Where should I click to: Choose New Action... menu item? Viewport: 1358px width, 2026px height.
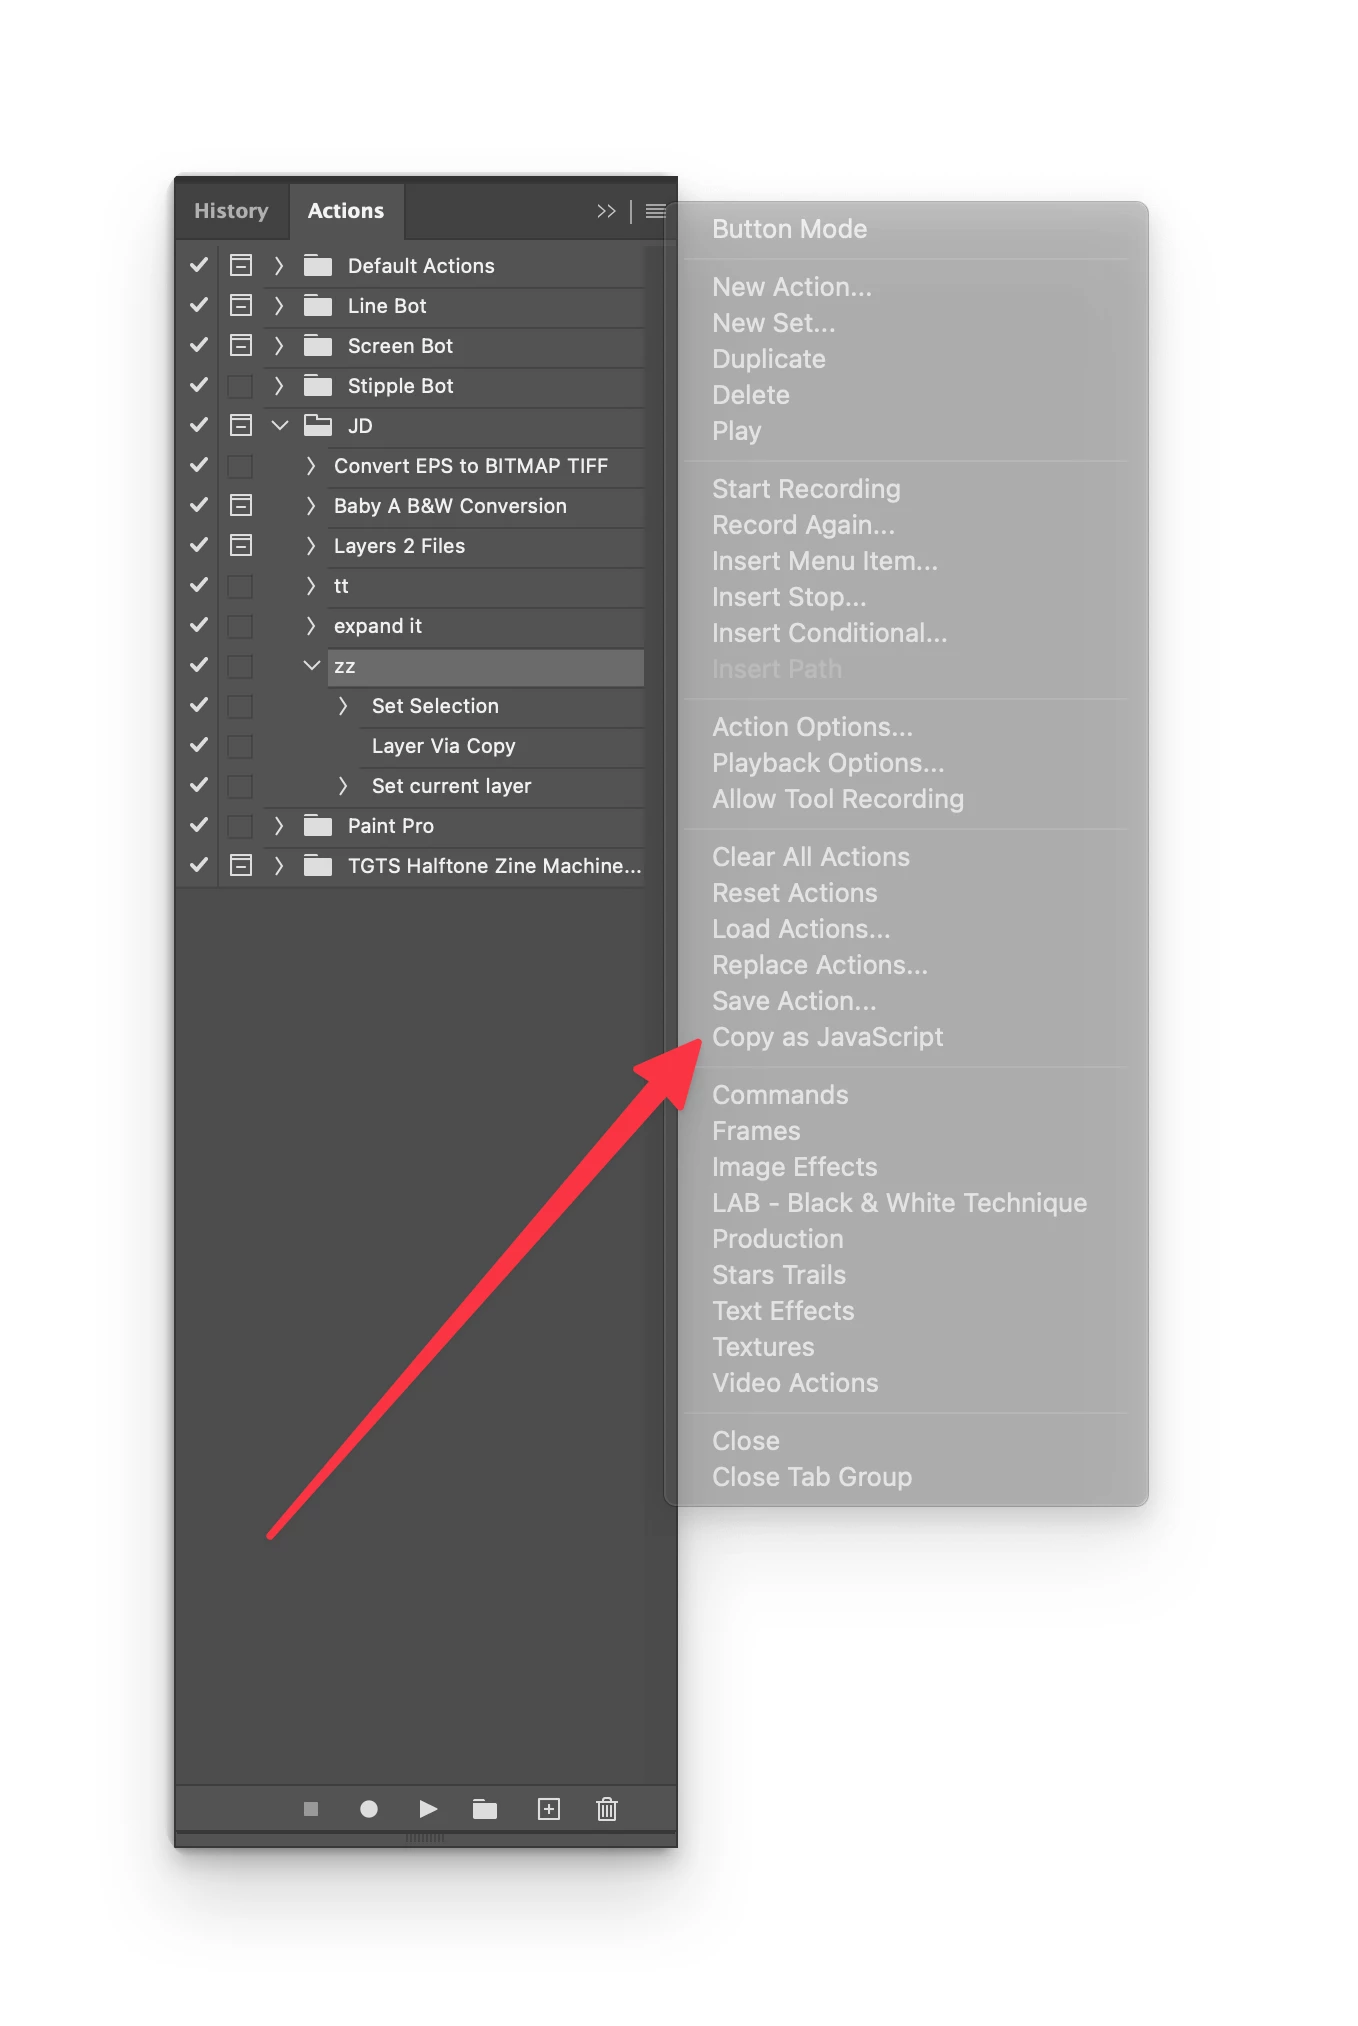(x=792, y=287)
